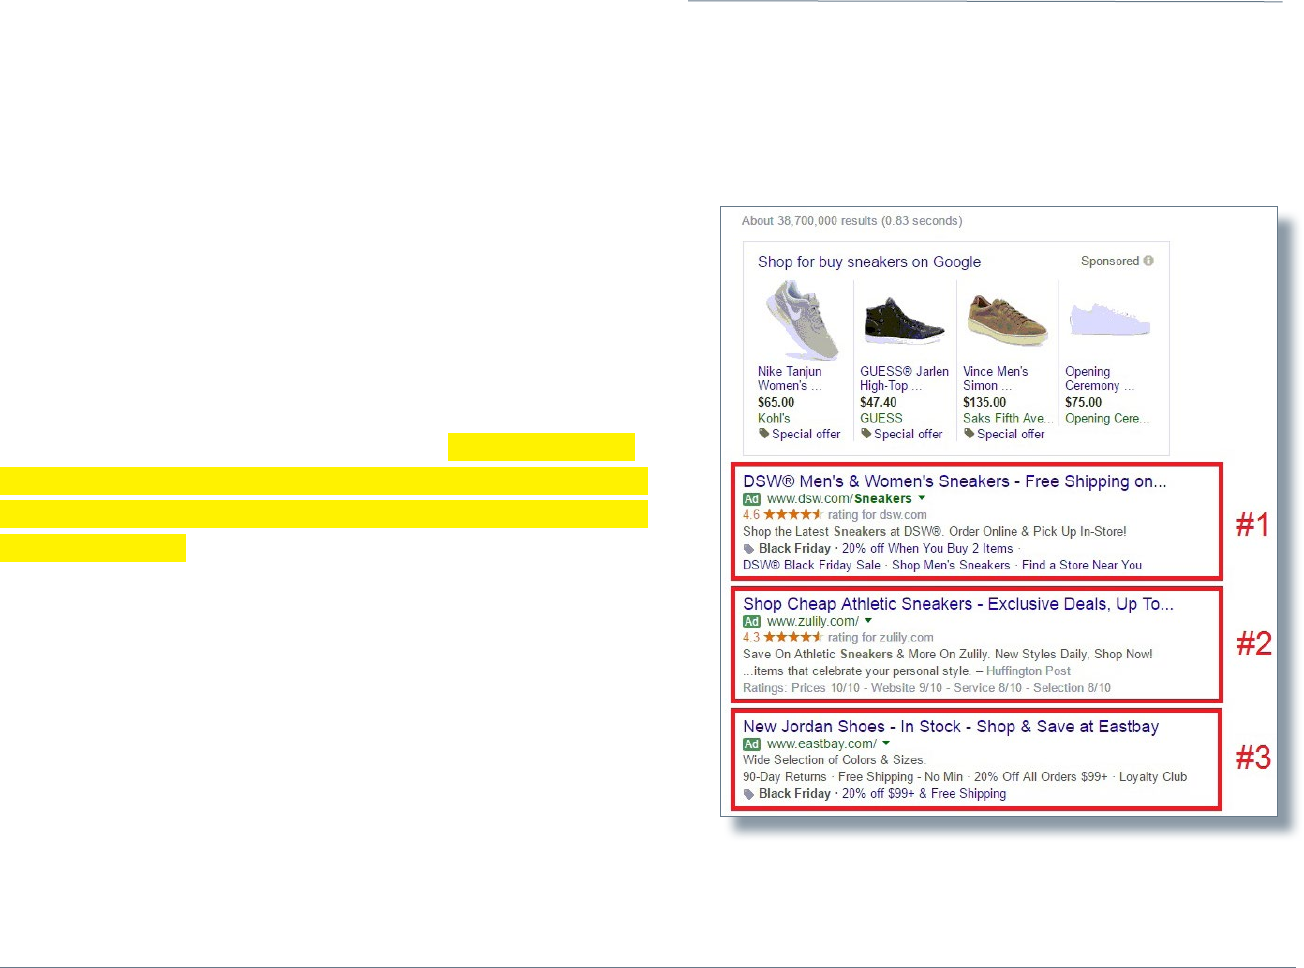Click the GUESS Jarlen High-Top shoe image
The height and width of the screenshot is (968, 1304).
point(905,321)
